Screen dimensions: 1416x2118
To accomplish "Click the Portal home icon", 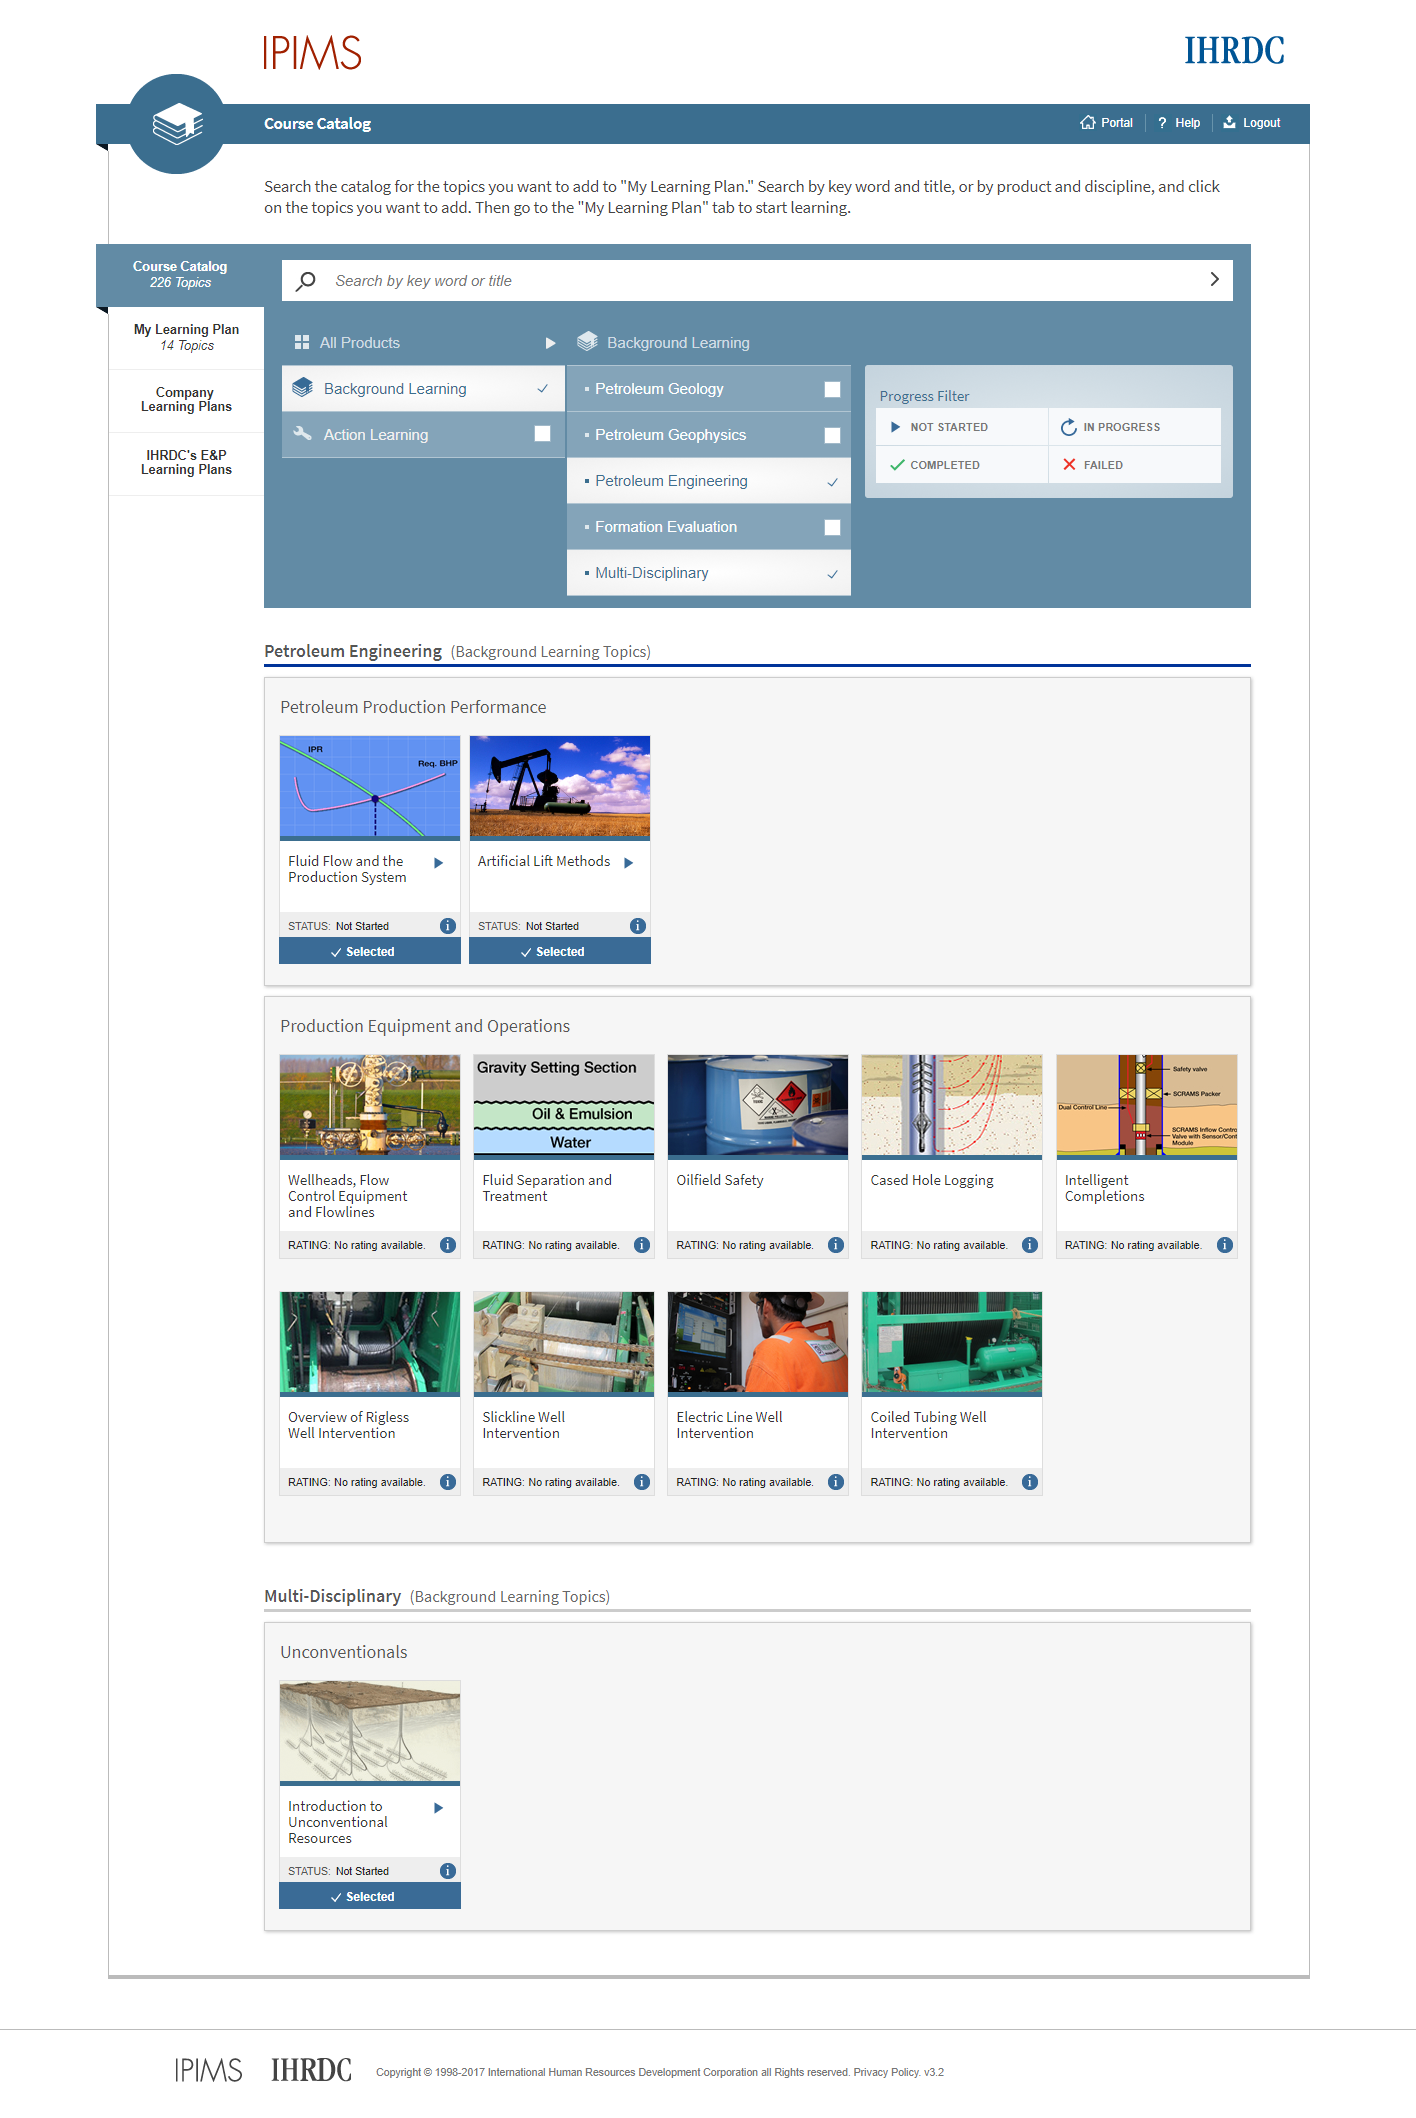I will [x=1087, y=122].
